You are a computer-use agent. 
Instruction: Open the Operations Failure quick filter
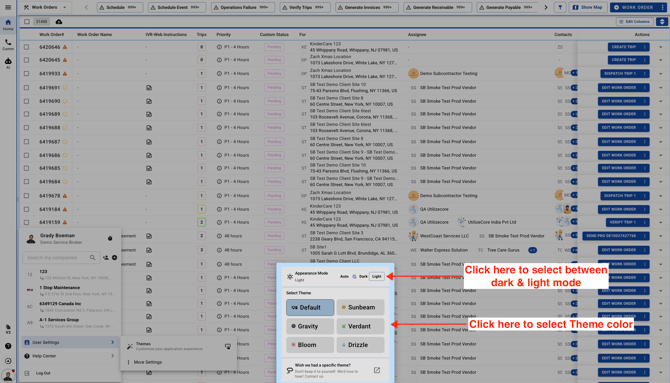pos(243,7)
